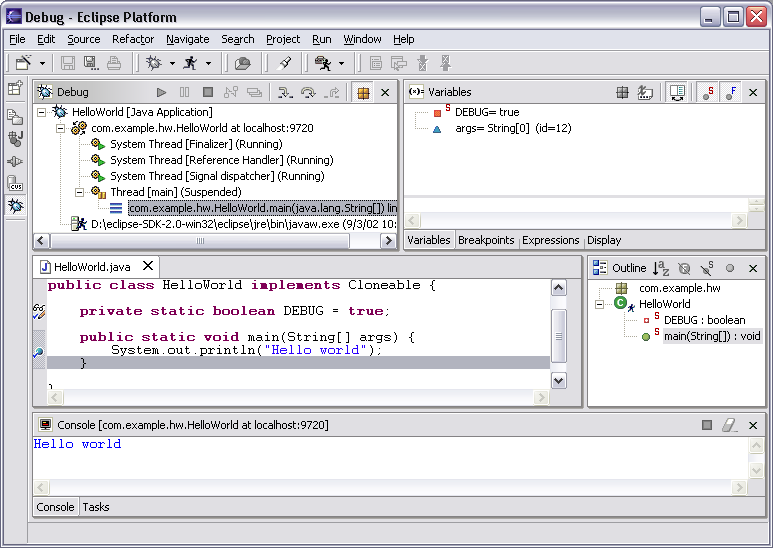The height and width of the screenshot is (548, 773).
Task: Click the New wizard toolbar icon
Action: coord(23,63)
